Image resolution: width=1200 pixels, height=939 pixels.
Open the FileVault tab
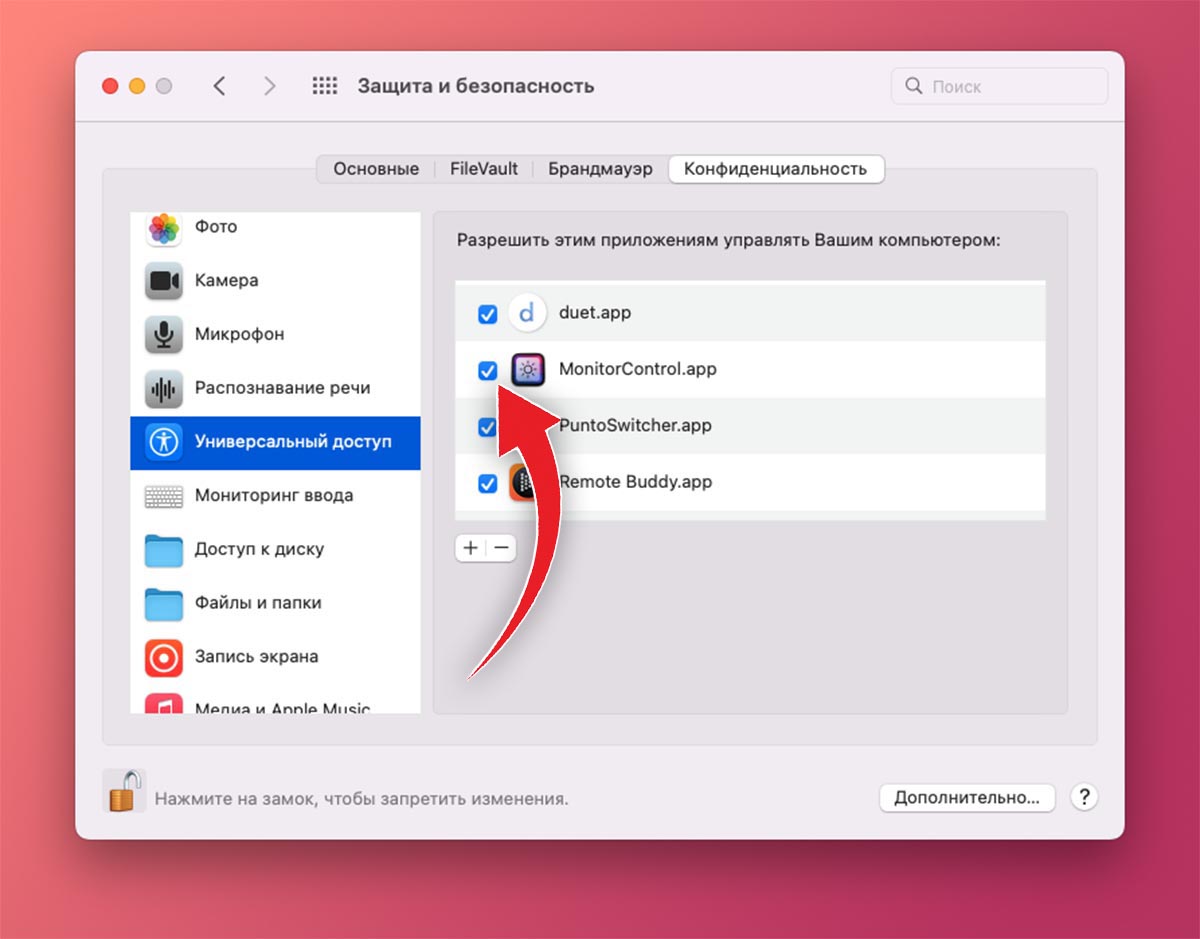pos(484,169)
